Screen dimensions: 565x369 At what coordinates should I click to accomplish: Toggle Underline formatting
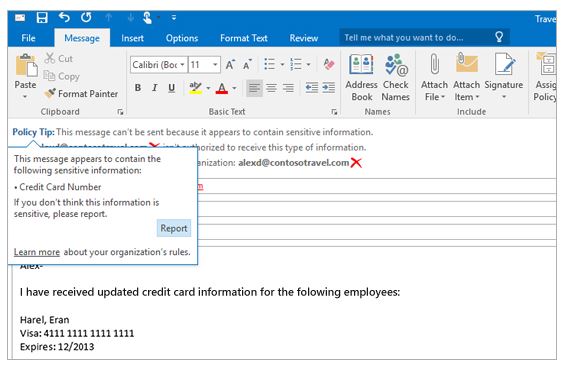tap(172, 88)
